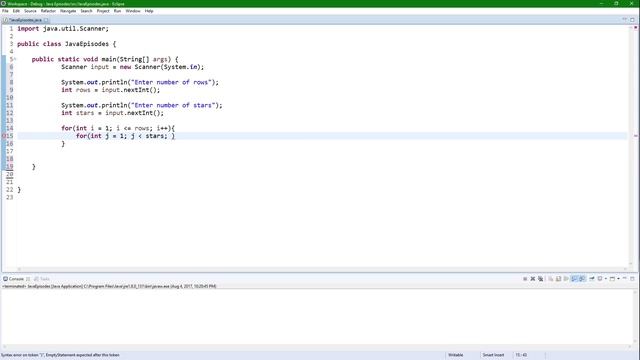Image resolution: width=640 pixels, height=360 pixels.
Task: Open the Run menu
Action: [x=118, y=11]
